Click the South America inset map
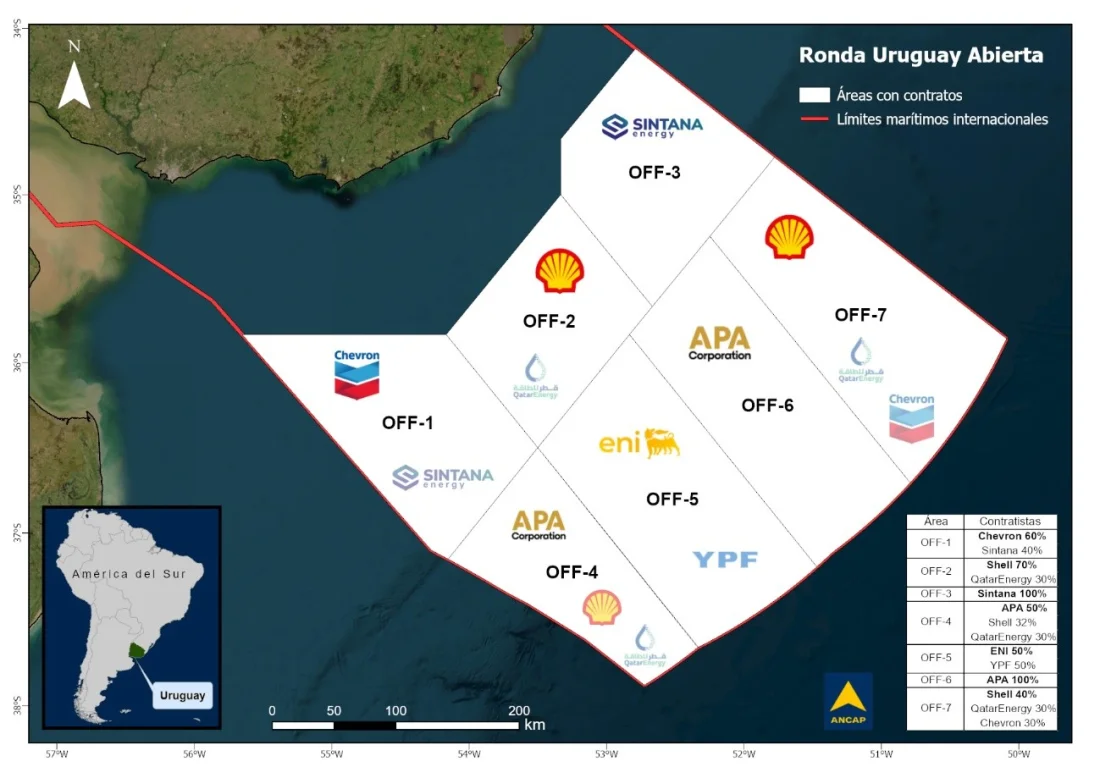This screenshot has height=778, width=1100. click(x=132, y=617)
